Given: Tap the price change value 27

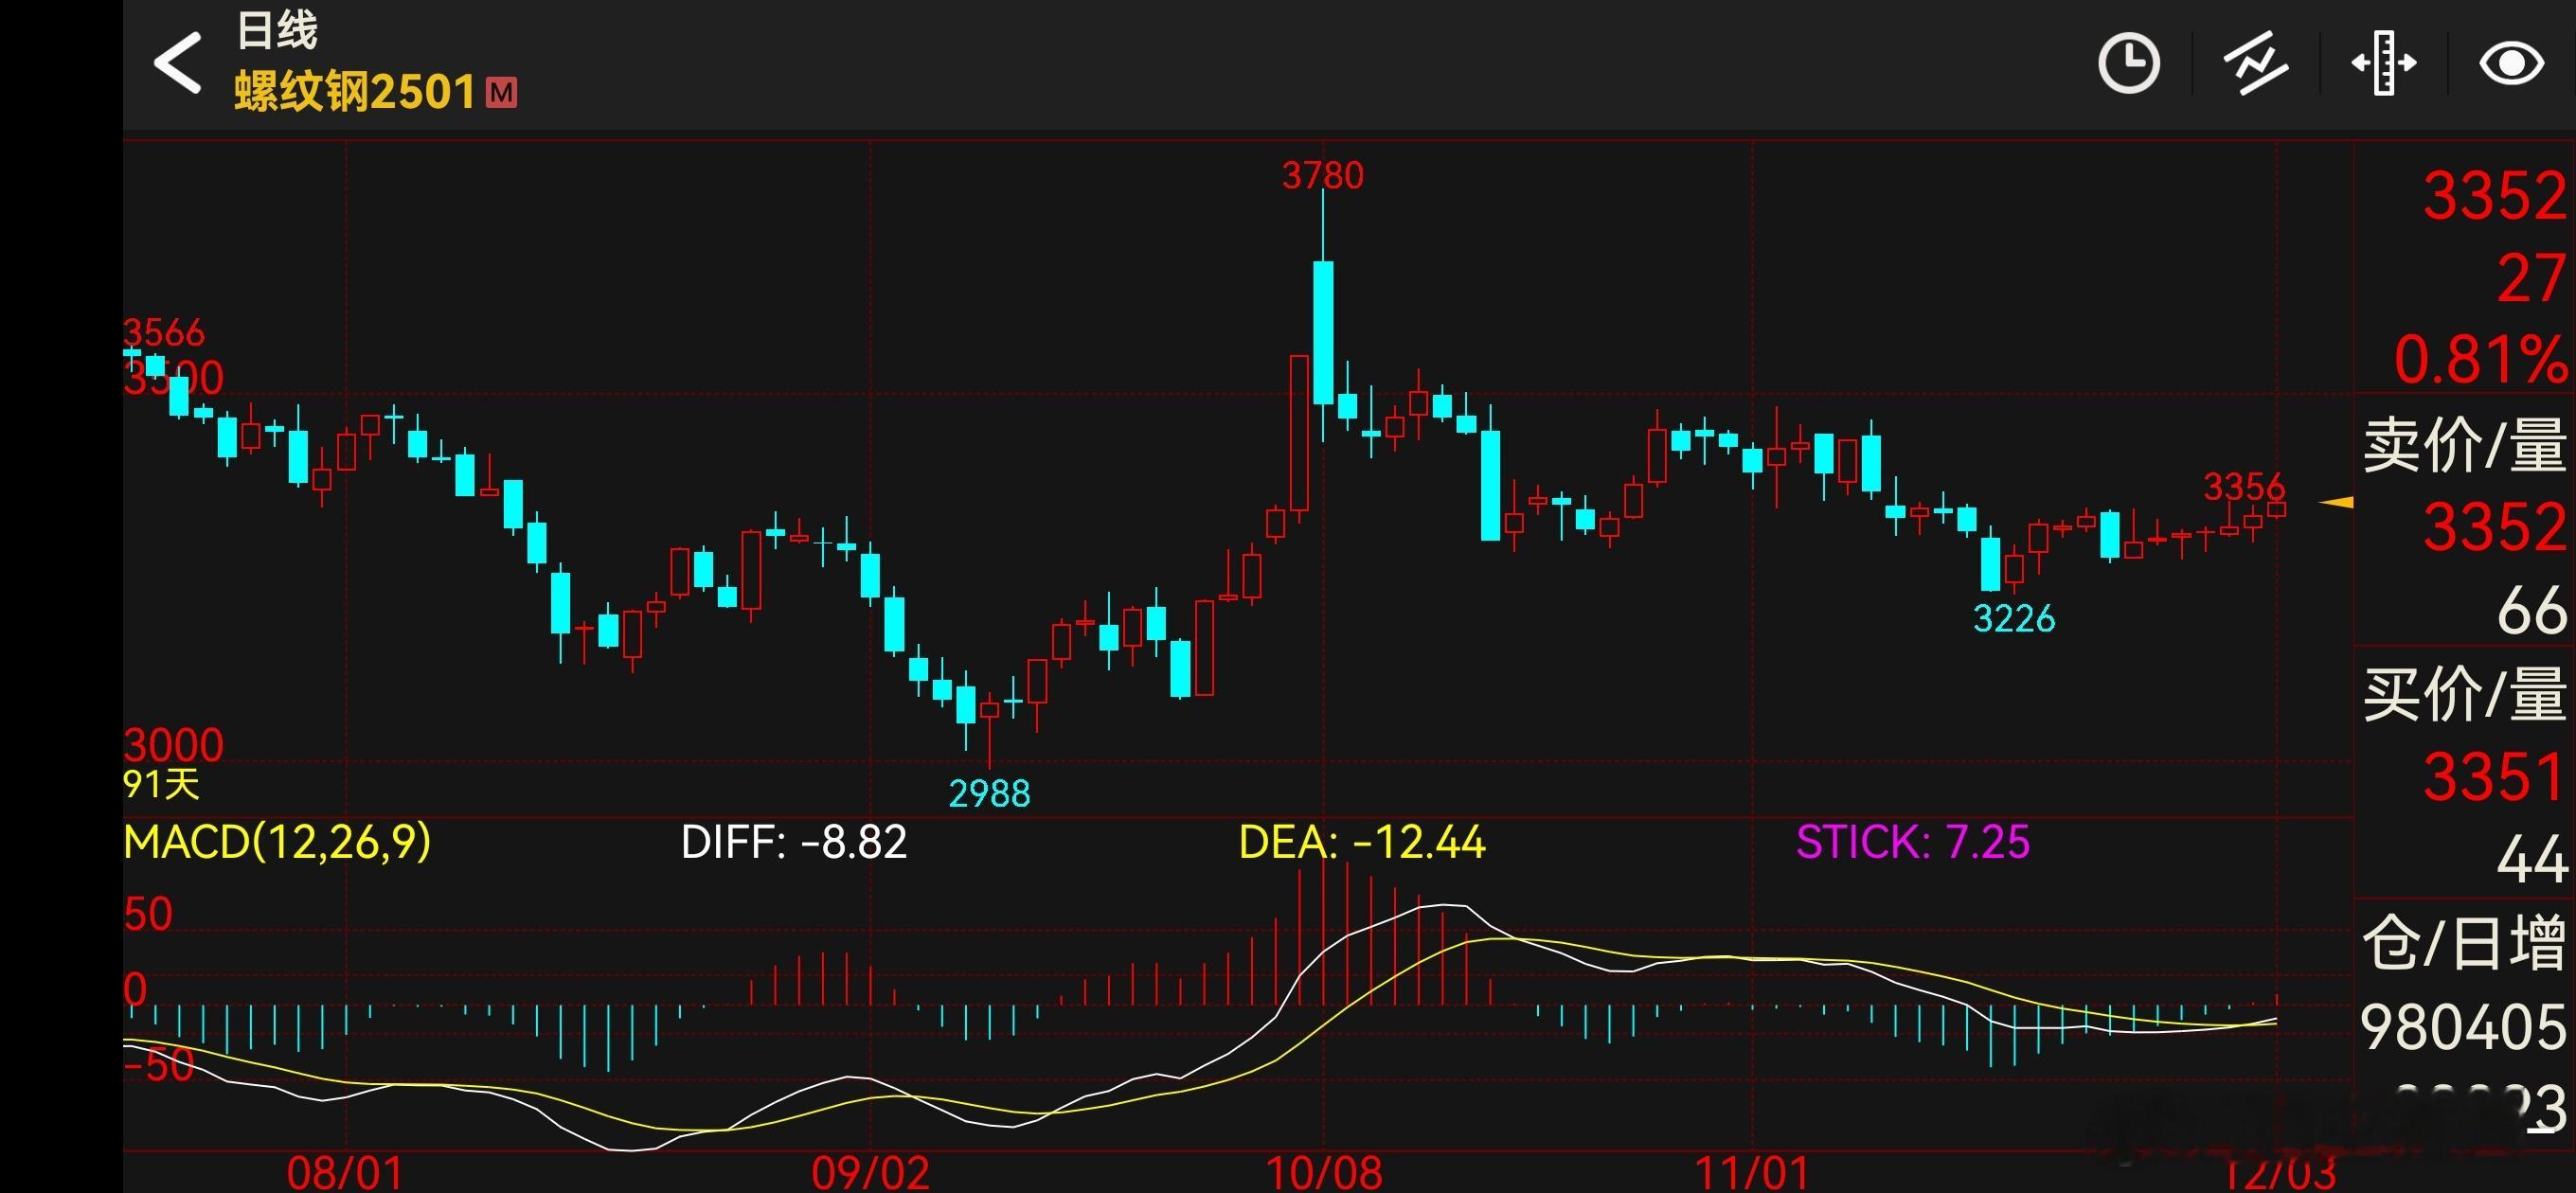Looking at the screenshot, I should pos(2531,278).
